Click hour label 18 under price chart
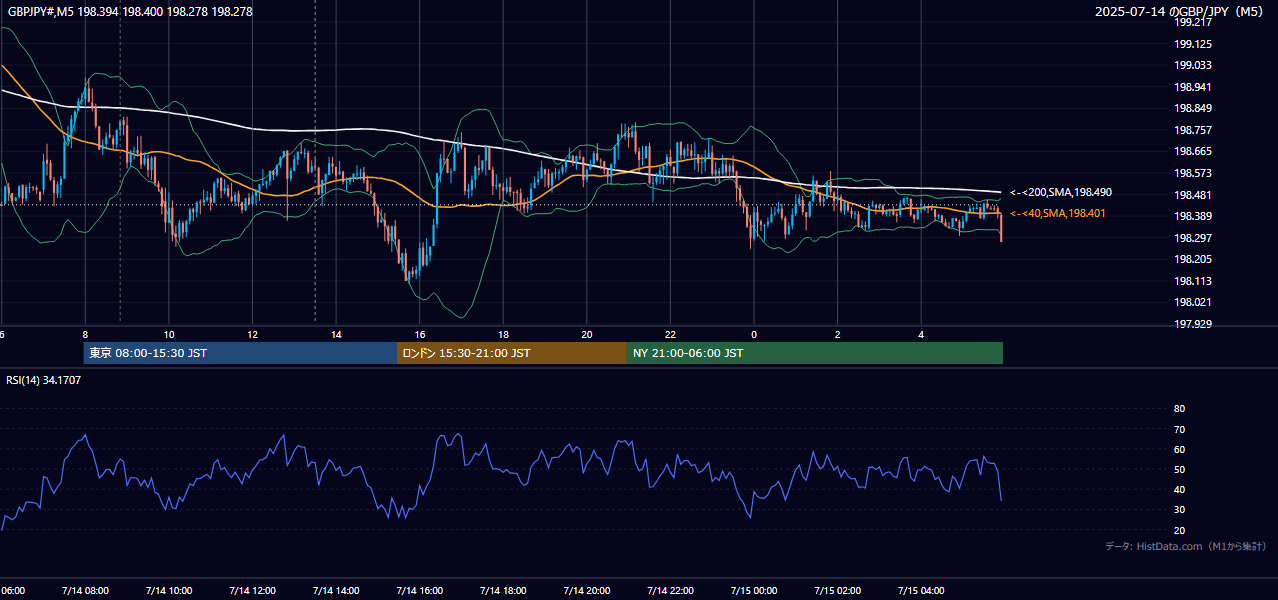This screenshot has height=600, width=1278. coord(503,334)
